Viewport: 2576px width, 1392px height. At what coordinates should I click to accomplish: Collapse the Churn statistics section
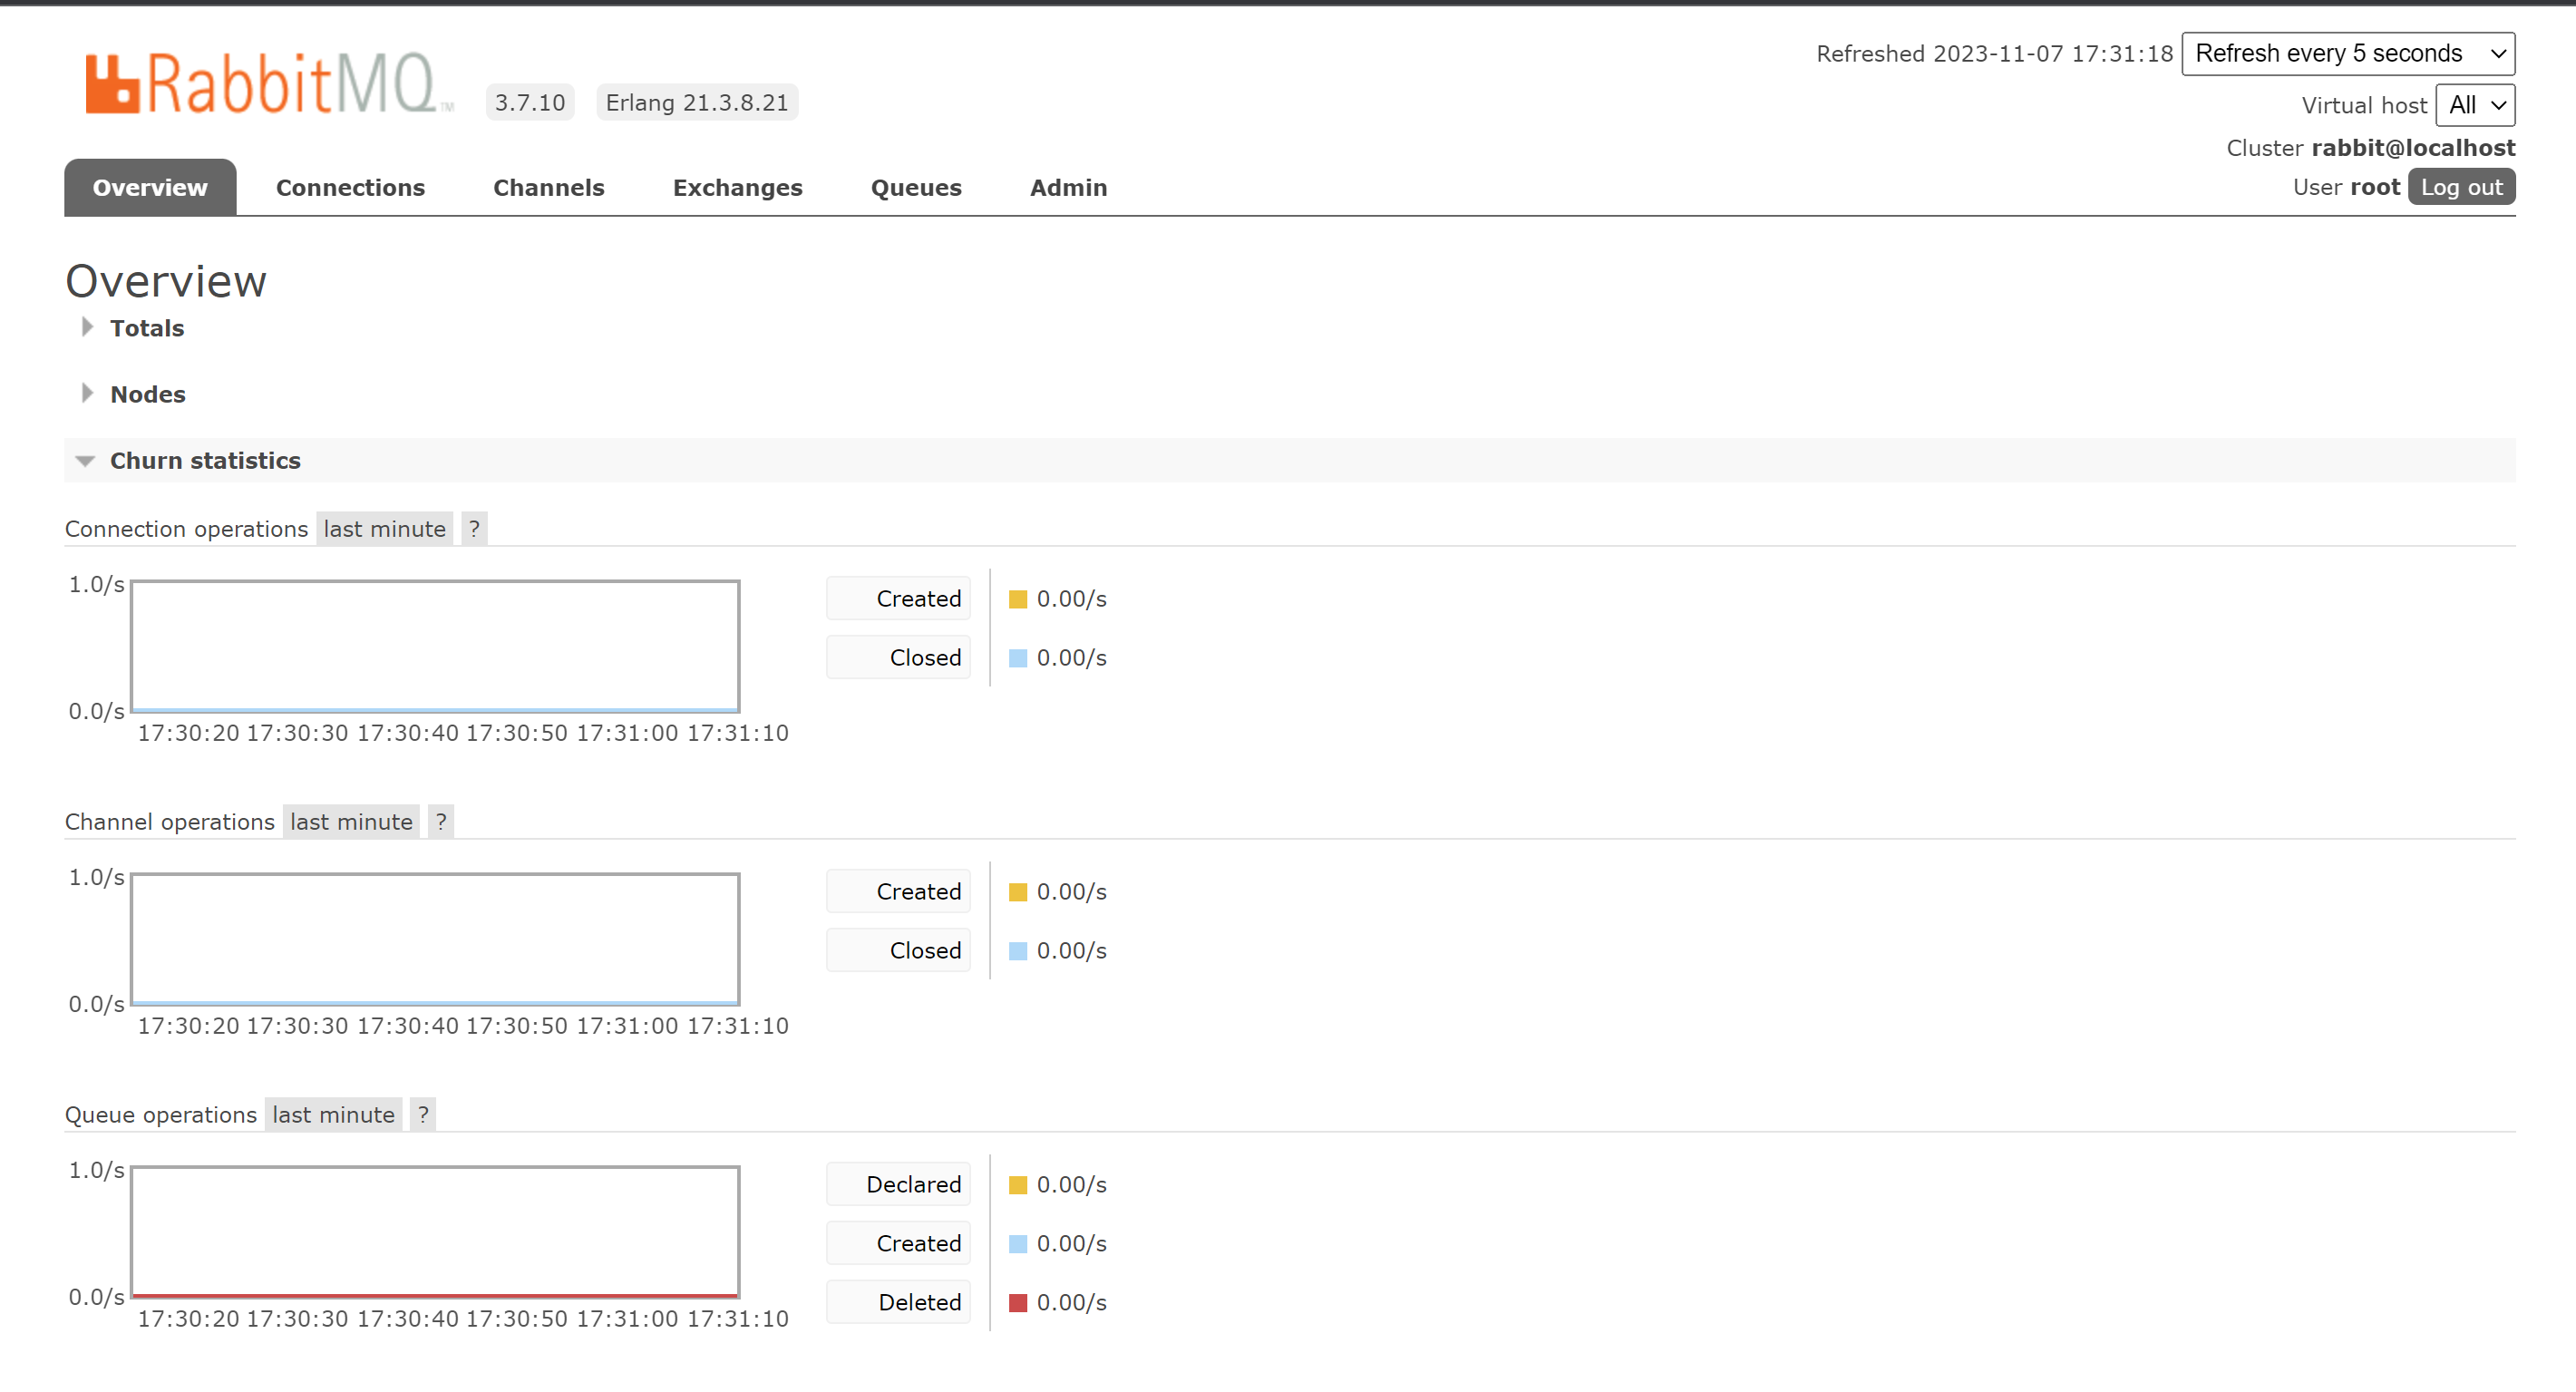click(204, 461)
